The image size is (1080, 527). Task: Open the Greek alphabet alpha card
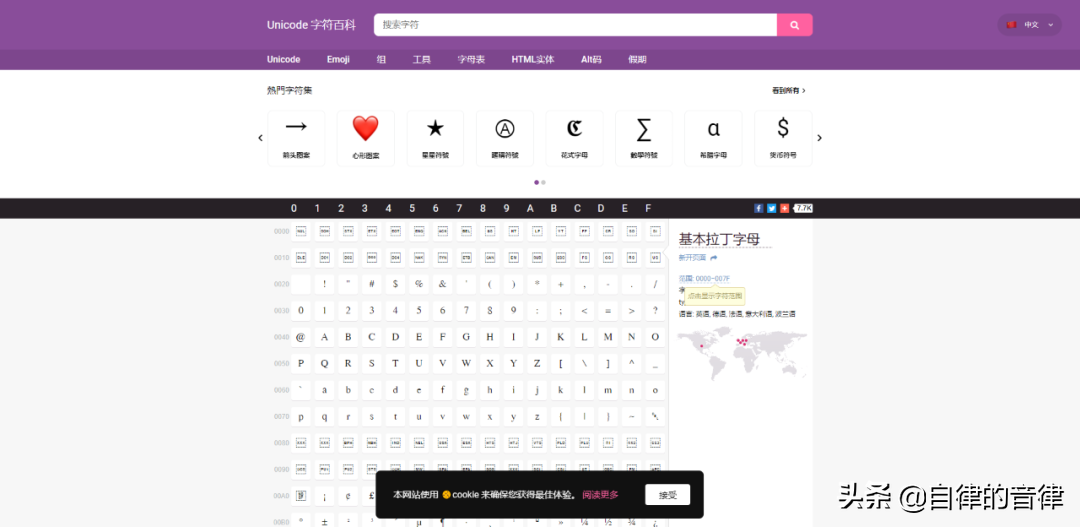pyautogui.click(x=714, y=138)
